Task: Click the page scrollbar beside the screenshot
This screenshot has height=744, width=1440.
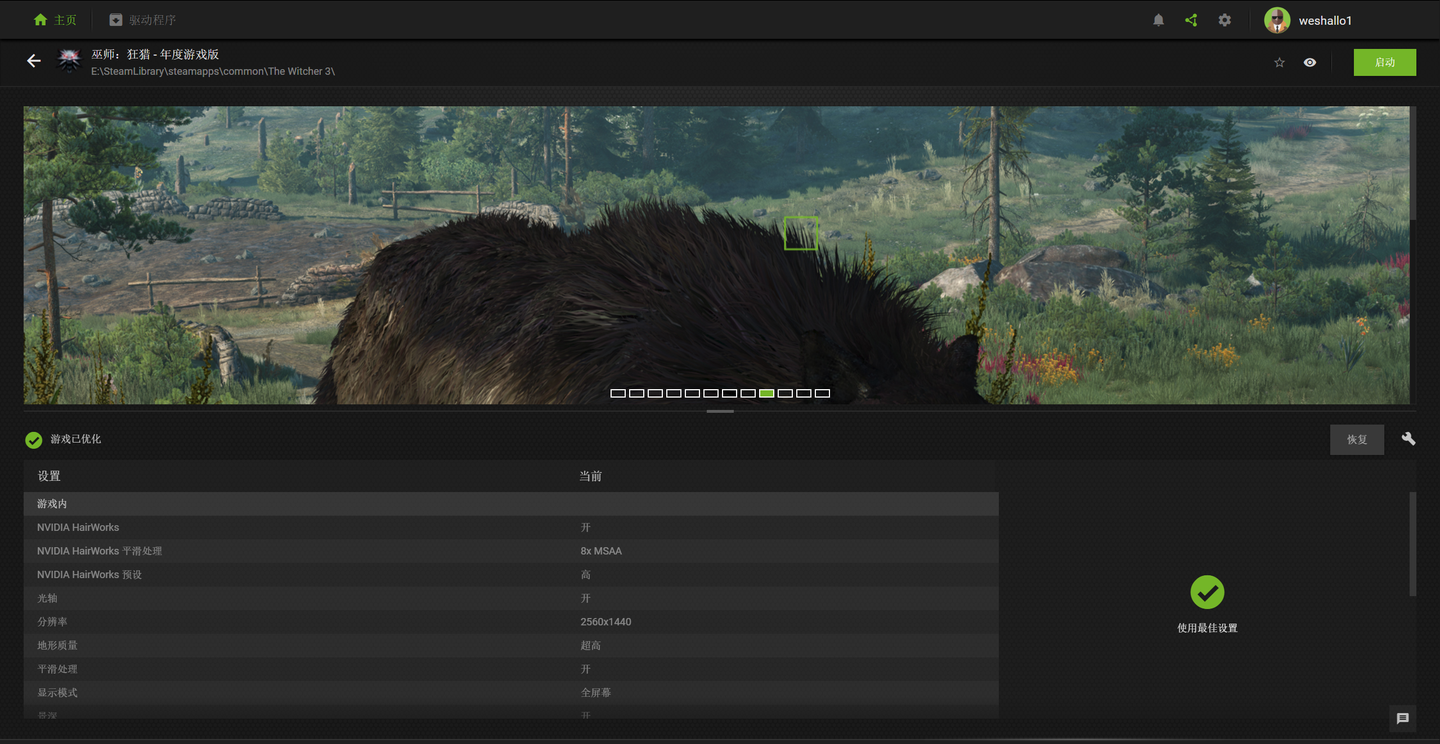Action: point(1413,163)
